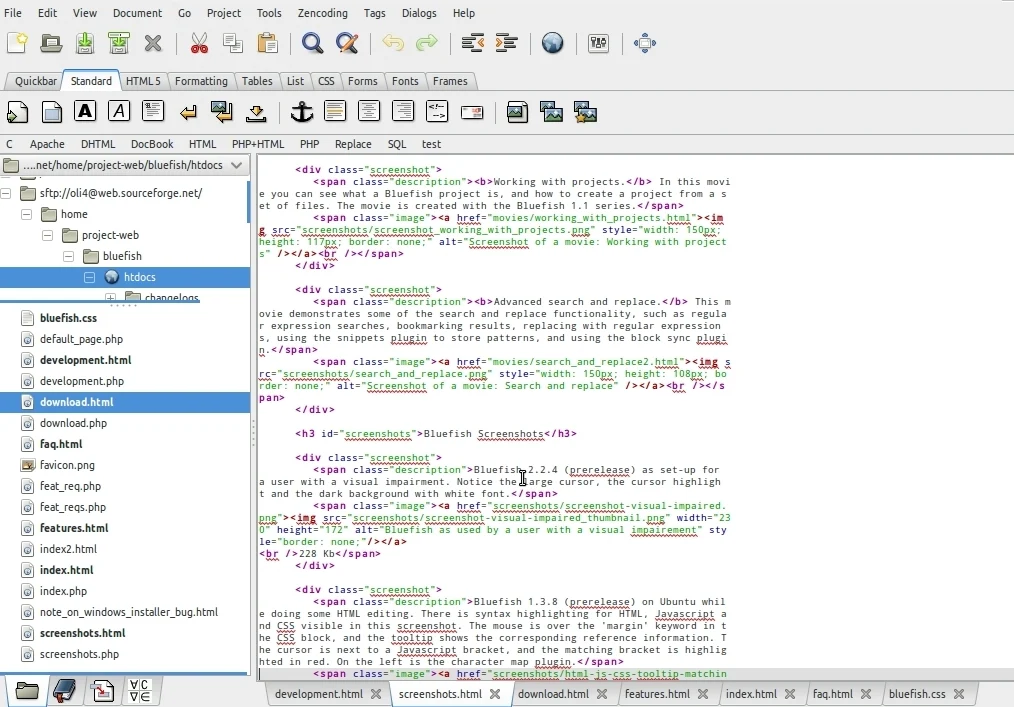This screenshot has height=707, width=1014.
Task: Cut selection with the scissors icon
Action: pyautogui.click(x=199, y=43)
